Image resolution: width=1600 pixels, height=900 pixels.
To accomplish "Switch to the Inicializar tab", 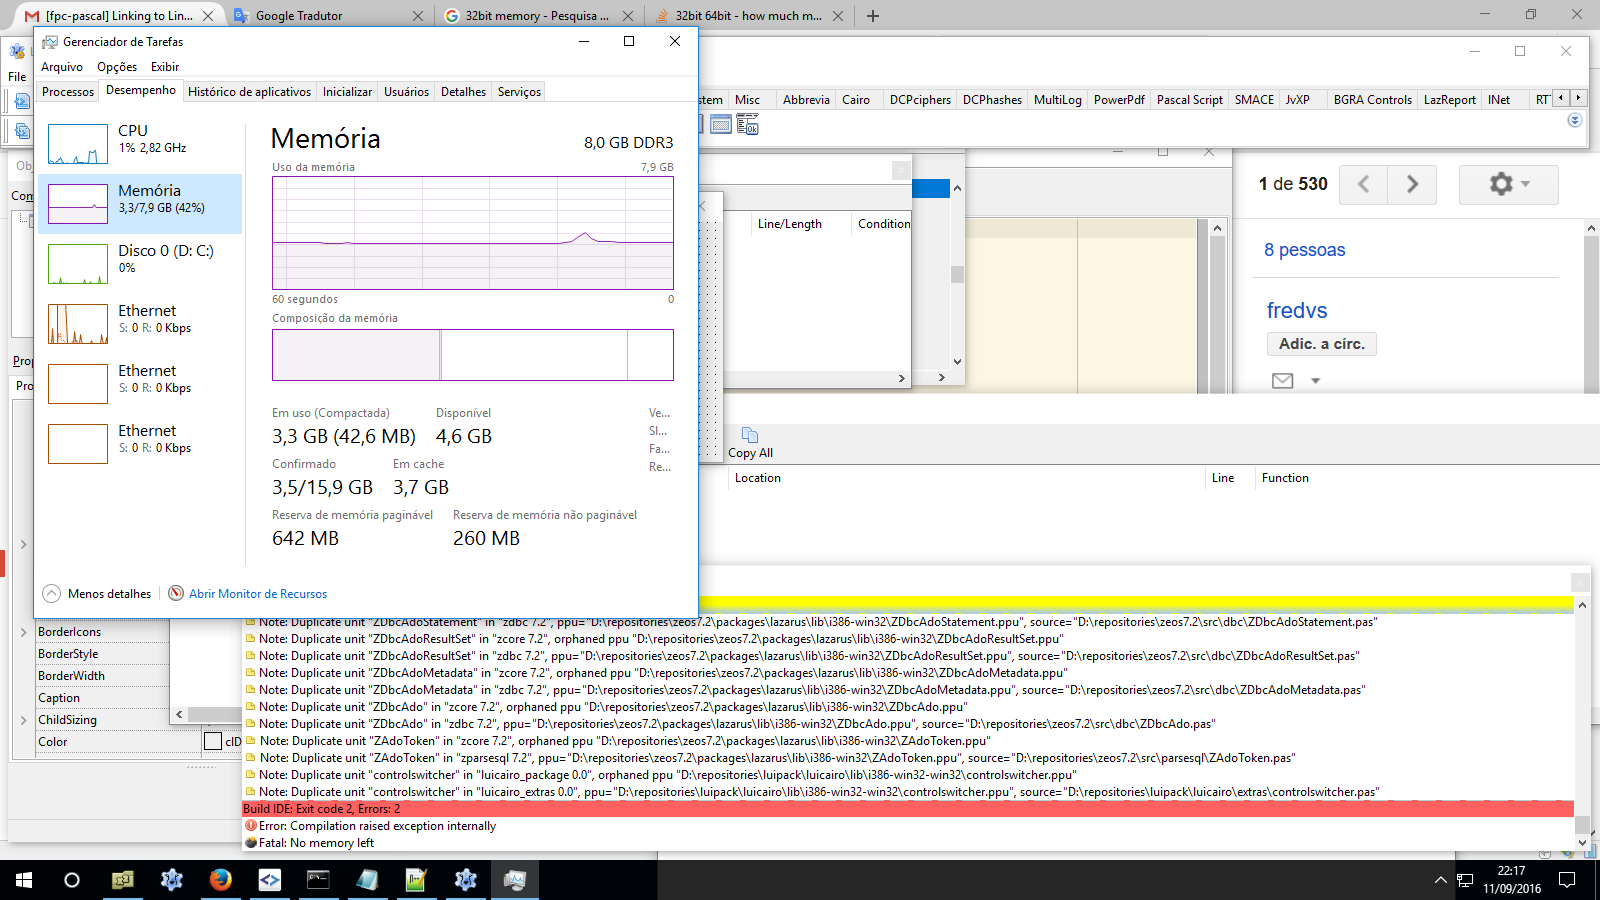I will (347, 92).
